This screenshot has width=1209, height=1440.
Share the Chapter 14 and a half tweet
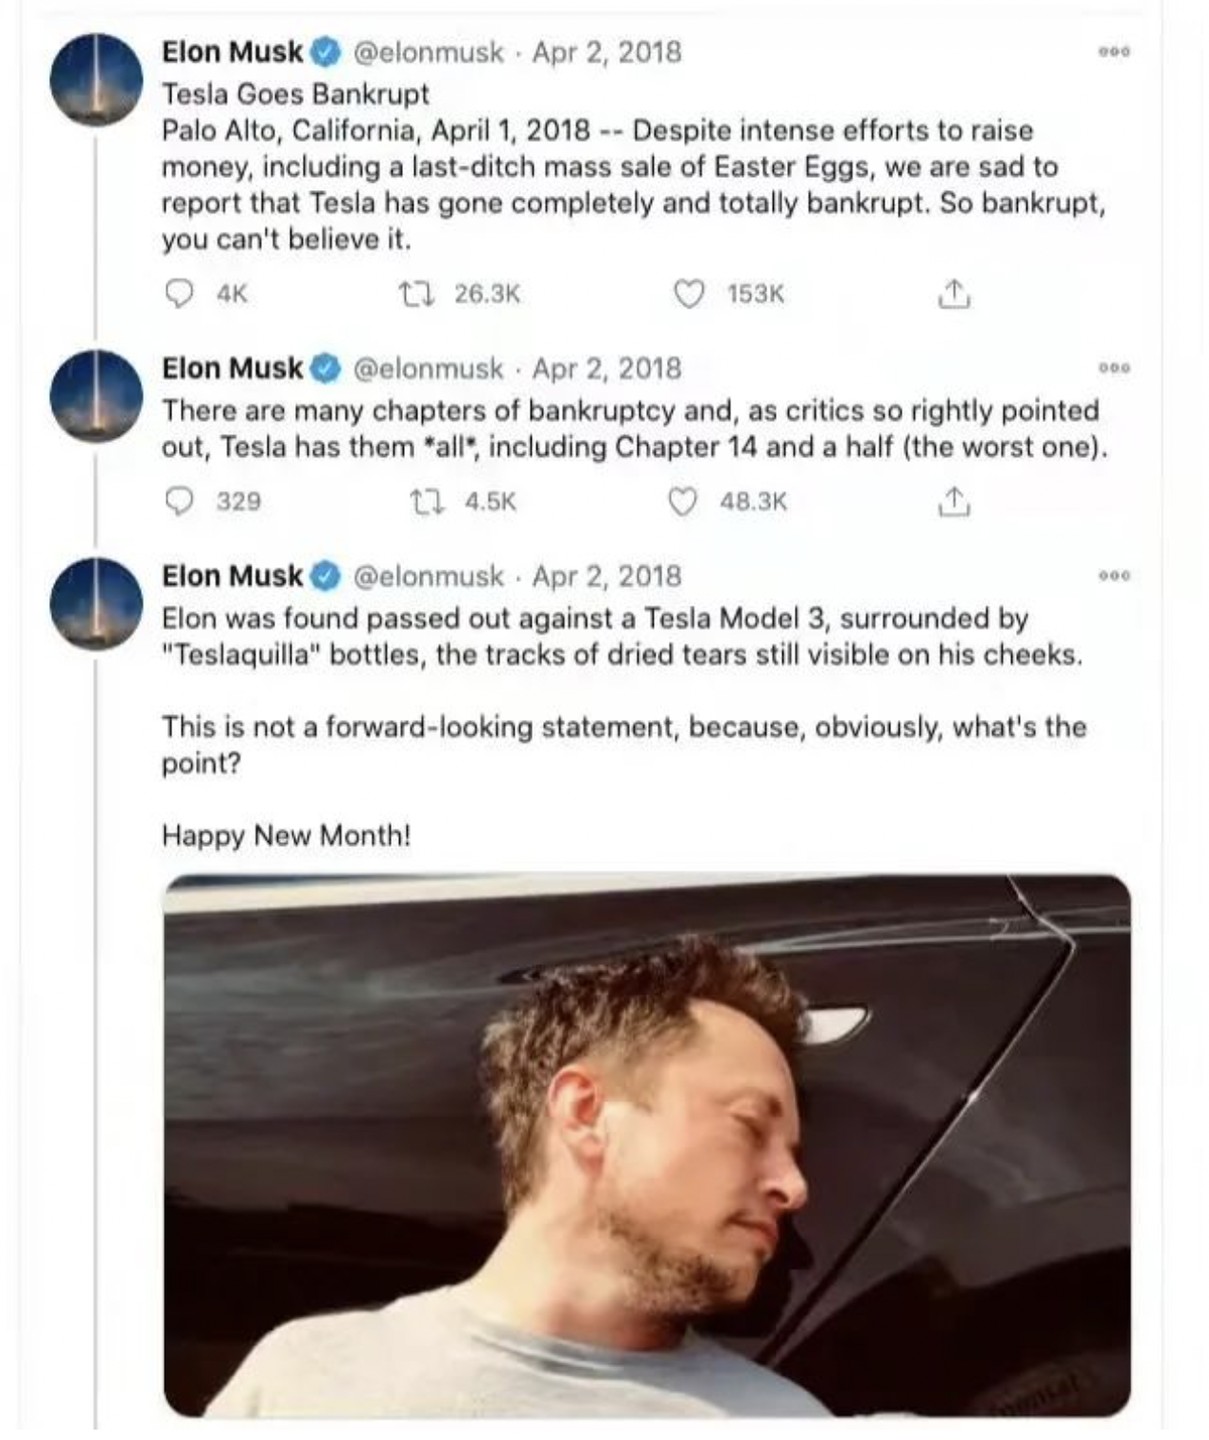954,501
